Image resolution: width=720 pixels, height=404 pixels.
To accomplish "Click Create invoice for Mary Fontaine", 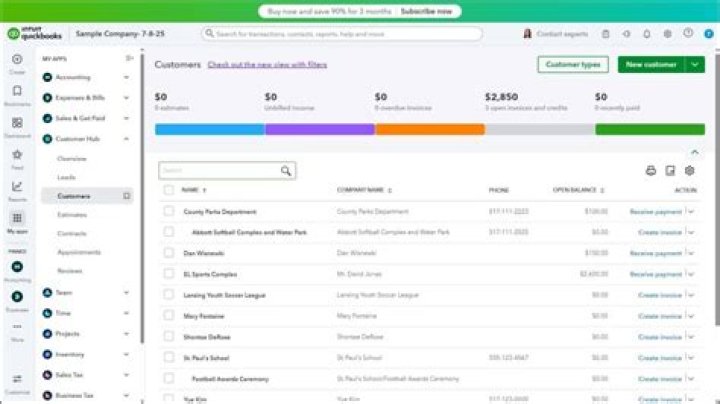I will click(x=660, y=316).
